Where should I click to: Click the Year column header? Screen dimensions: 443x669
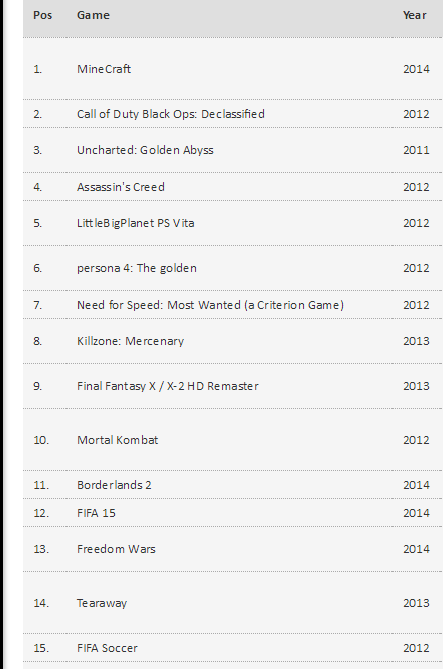tap(414, 15)
